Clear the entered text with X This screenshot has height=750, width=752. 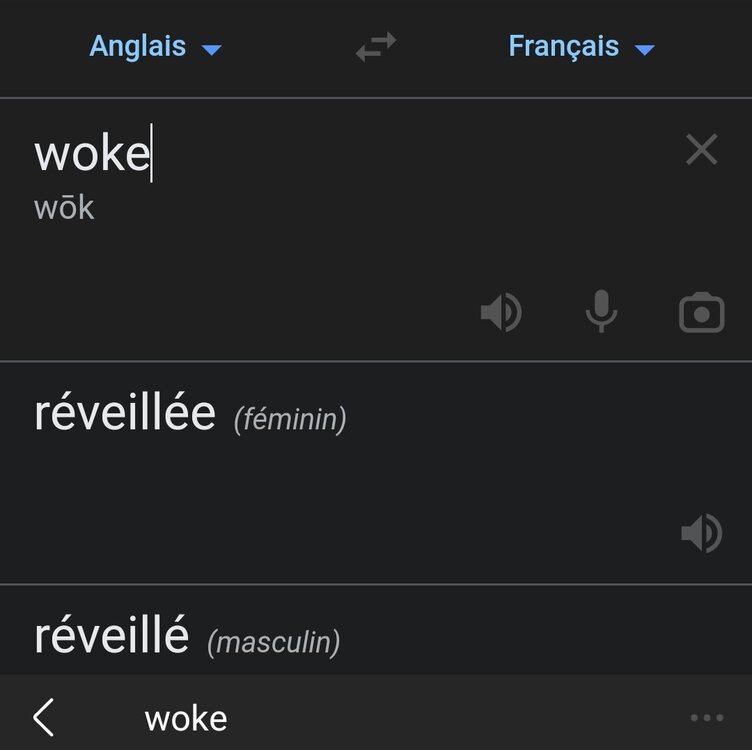[702, 150]
